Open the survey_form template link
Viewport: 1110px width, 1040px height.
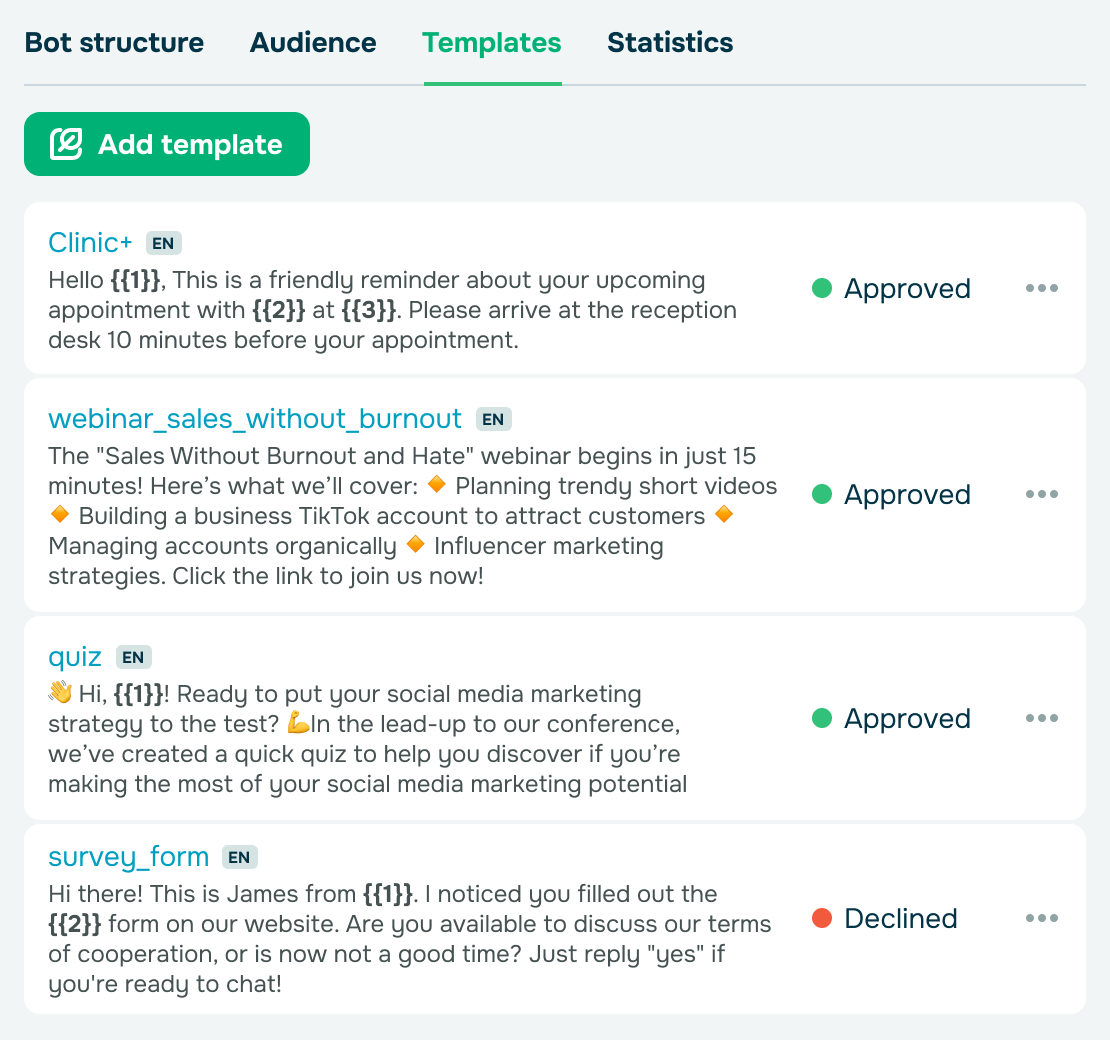pyautogui.click(x=129, y=857)
